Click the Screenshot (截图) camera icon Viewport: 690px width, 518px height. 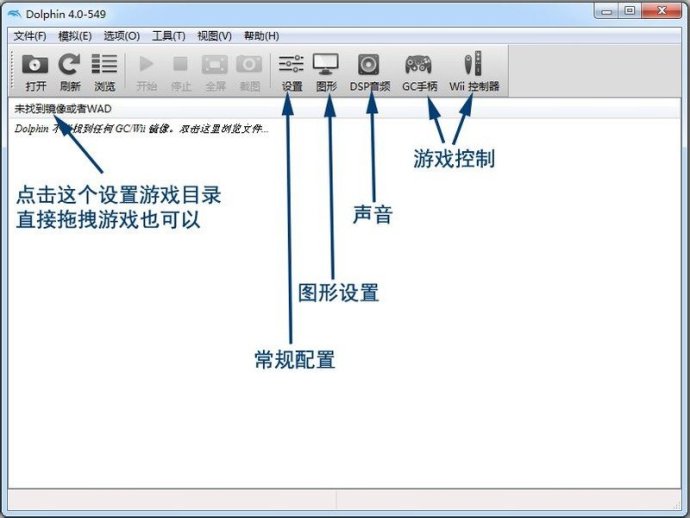click(249, 65)
